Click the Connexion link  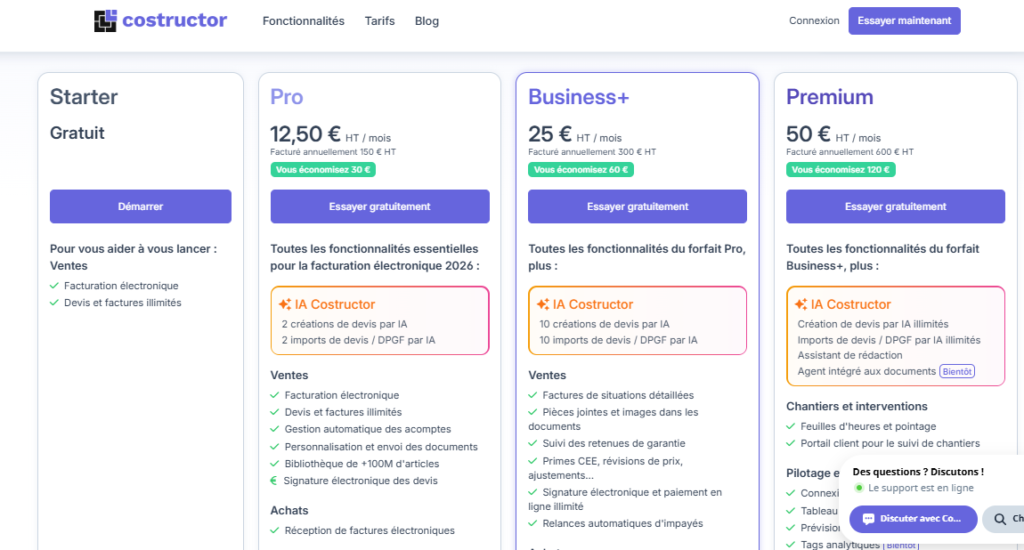[814, 21]
